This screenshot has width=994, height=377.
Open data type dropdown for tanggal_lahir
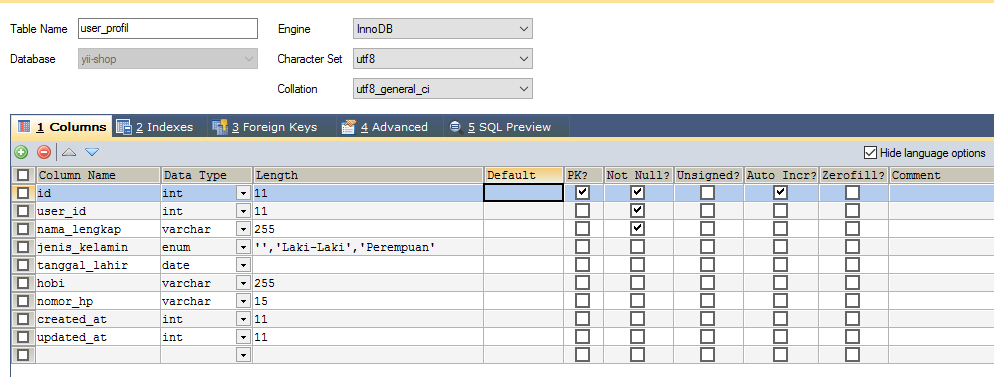[x=243, y=265]
